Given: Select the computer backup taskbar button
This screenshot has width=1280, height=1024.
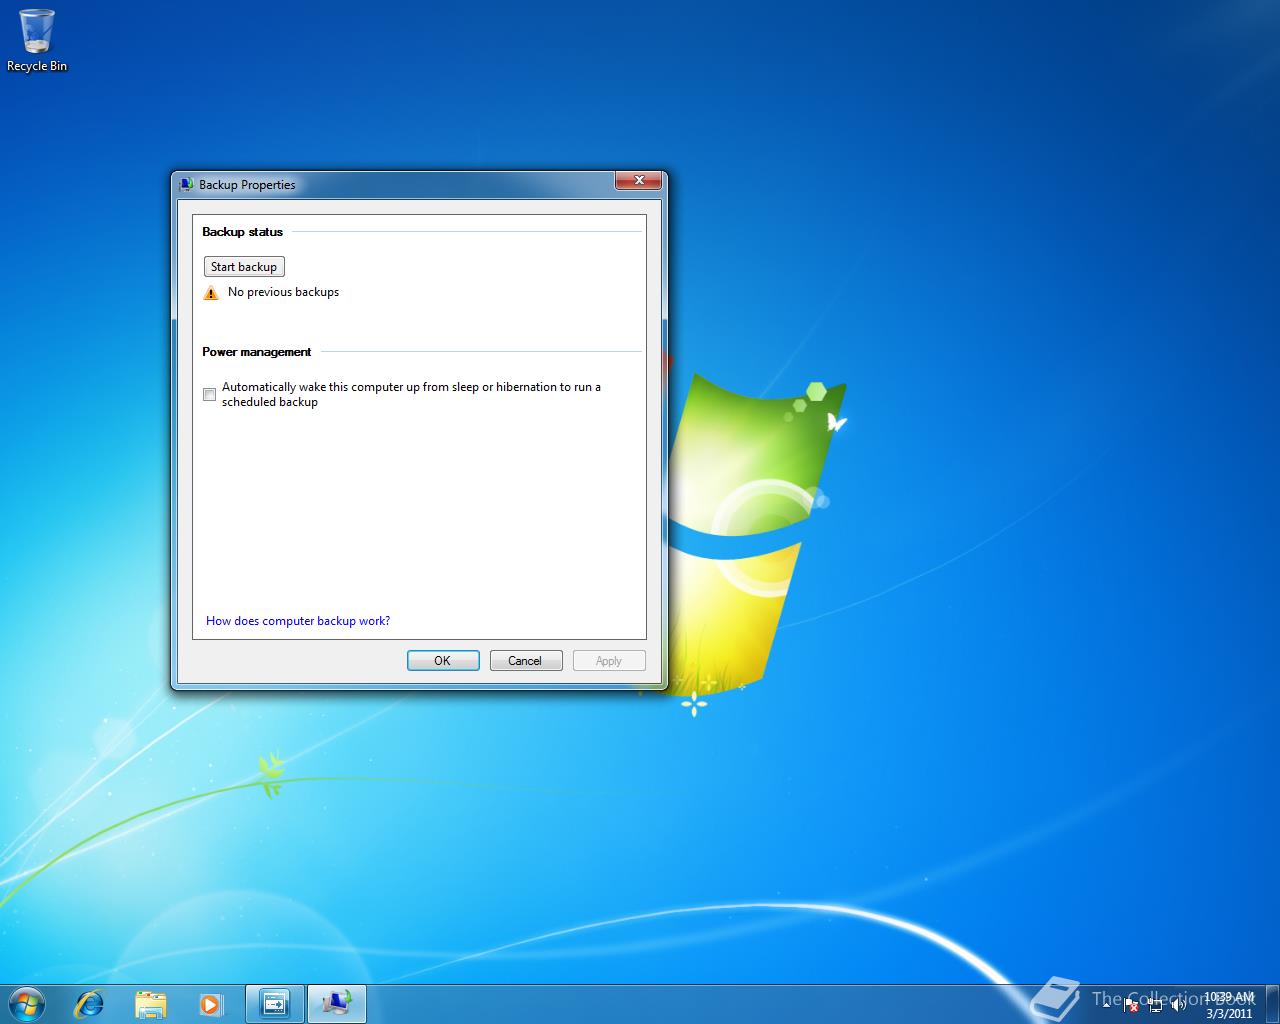Looking at the screenshot, I should [x=337, y=1003].
